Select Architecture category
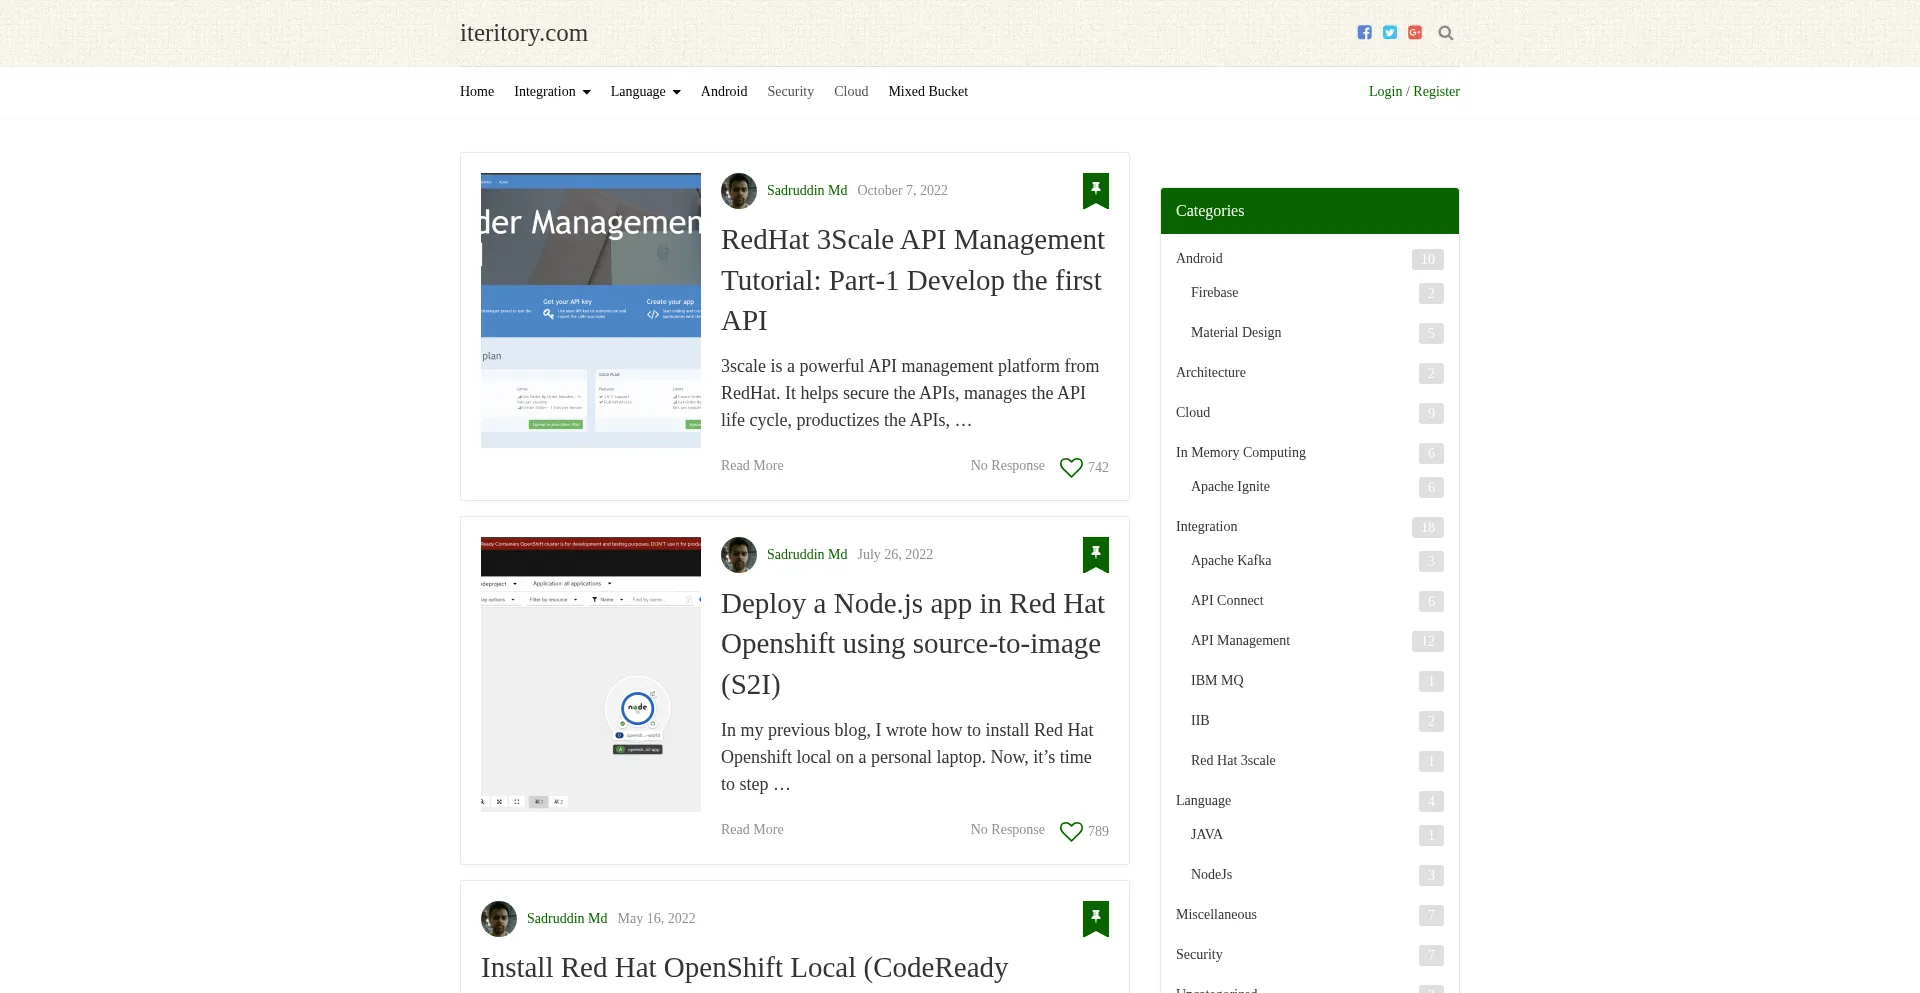Viewport: 1920px width, 993px height. (x=1211, y=372)
